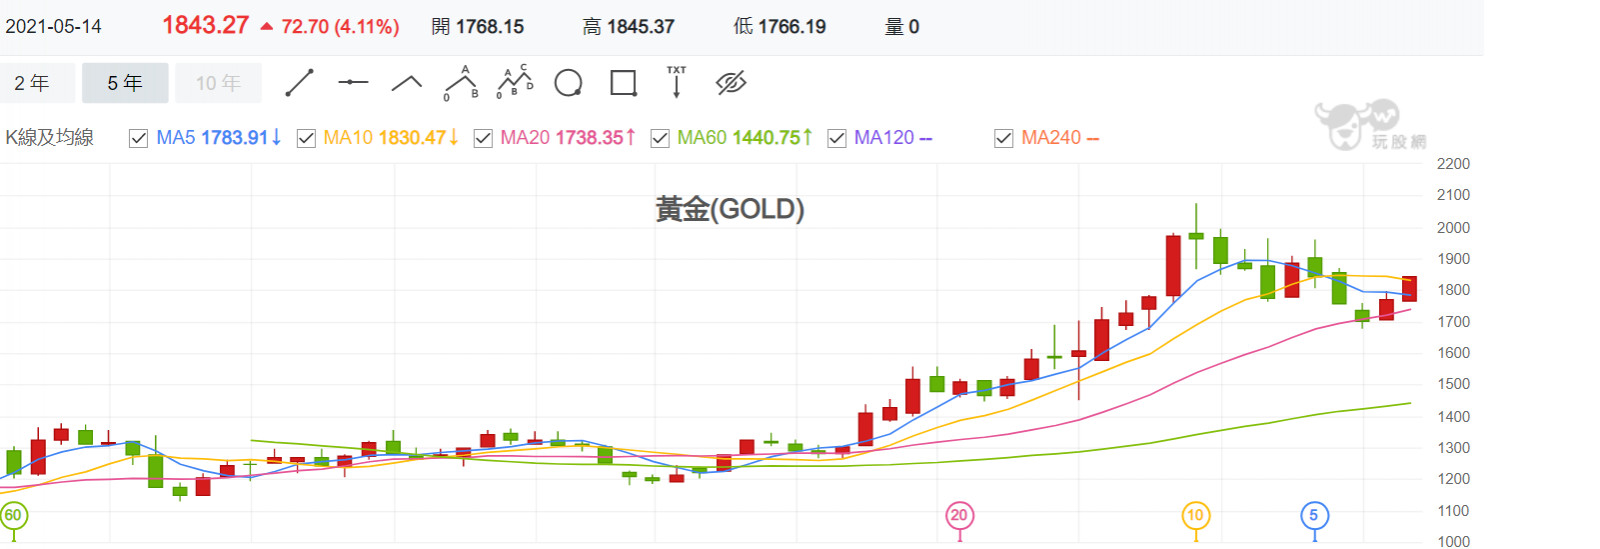
Task: Click the pink 20 marker on timeline
Action: click(x=959, y=516)
